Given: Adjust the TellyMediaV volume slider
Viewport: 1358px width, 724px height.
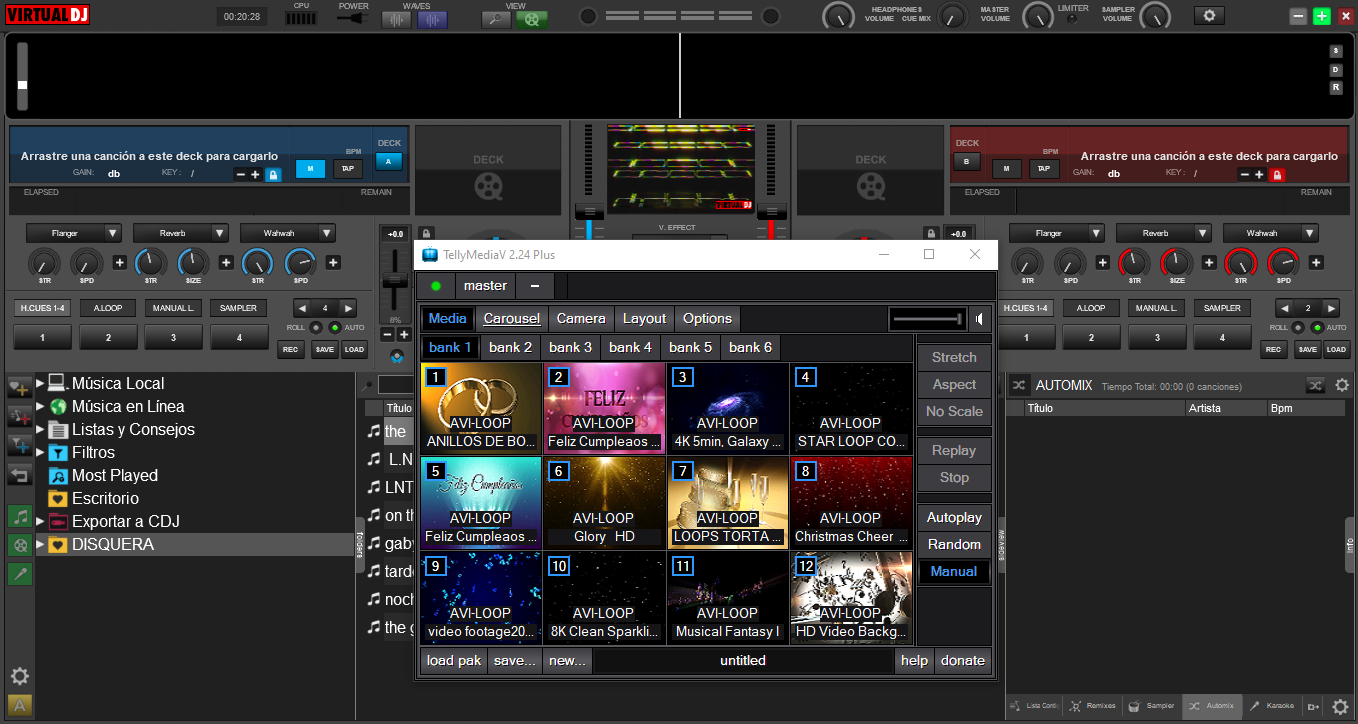Looking at the screenshot, I should click(928, 319).
